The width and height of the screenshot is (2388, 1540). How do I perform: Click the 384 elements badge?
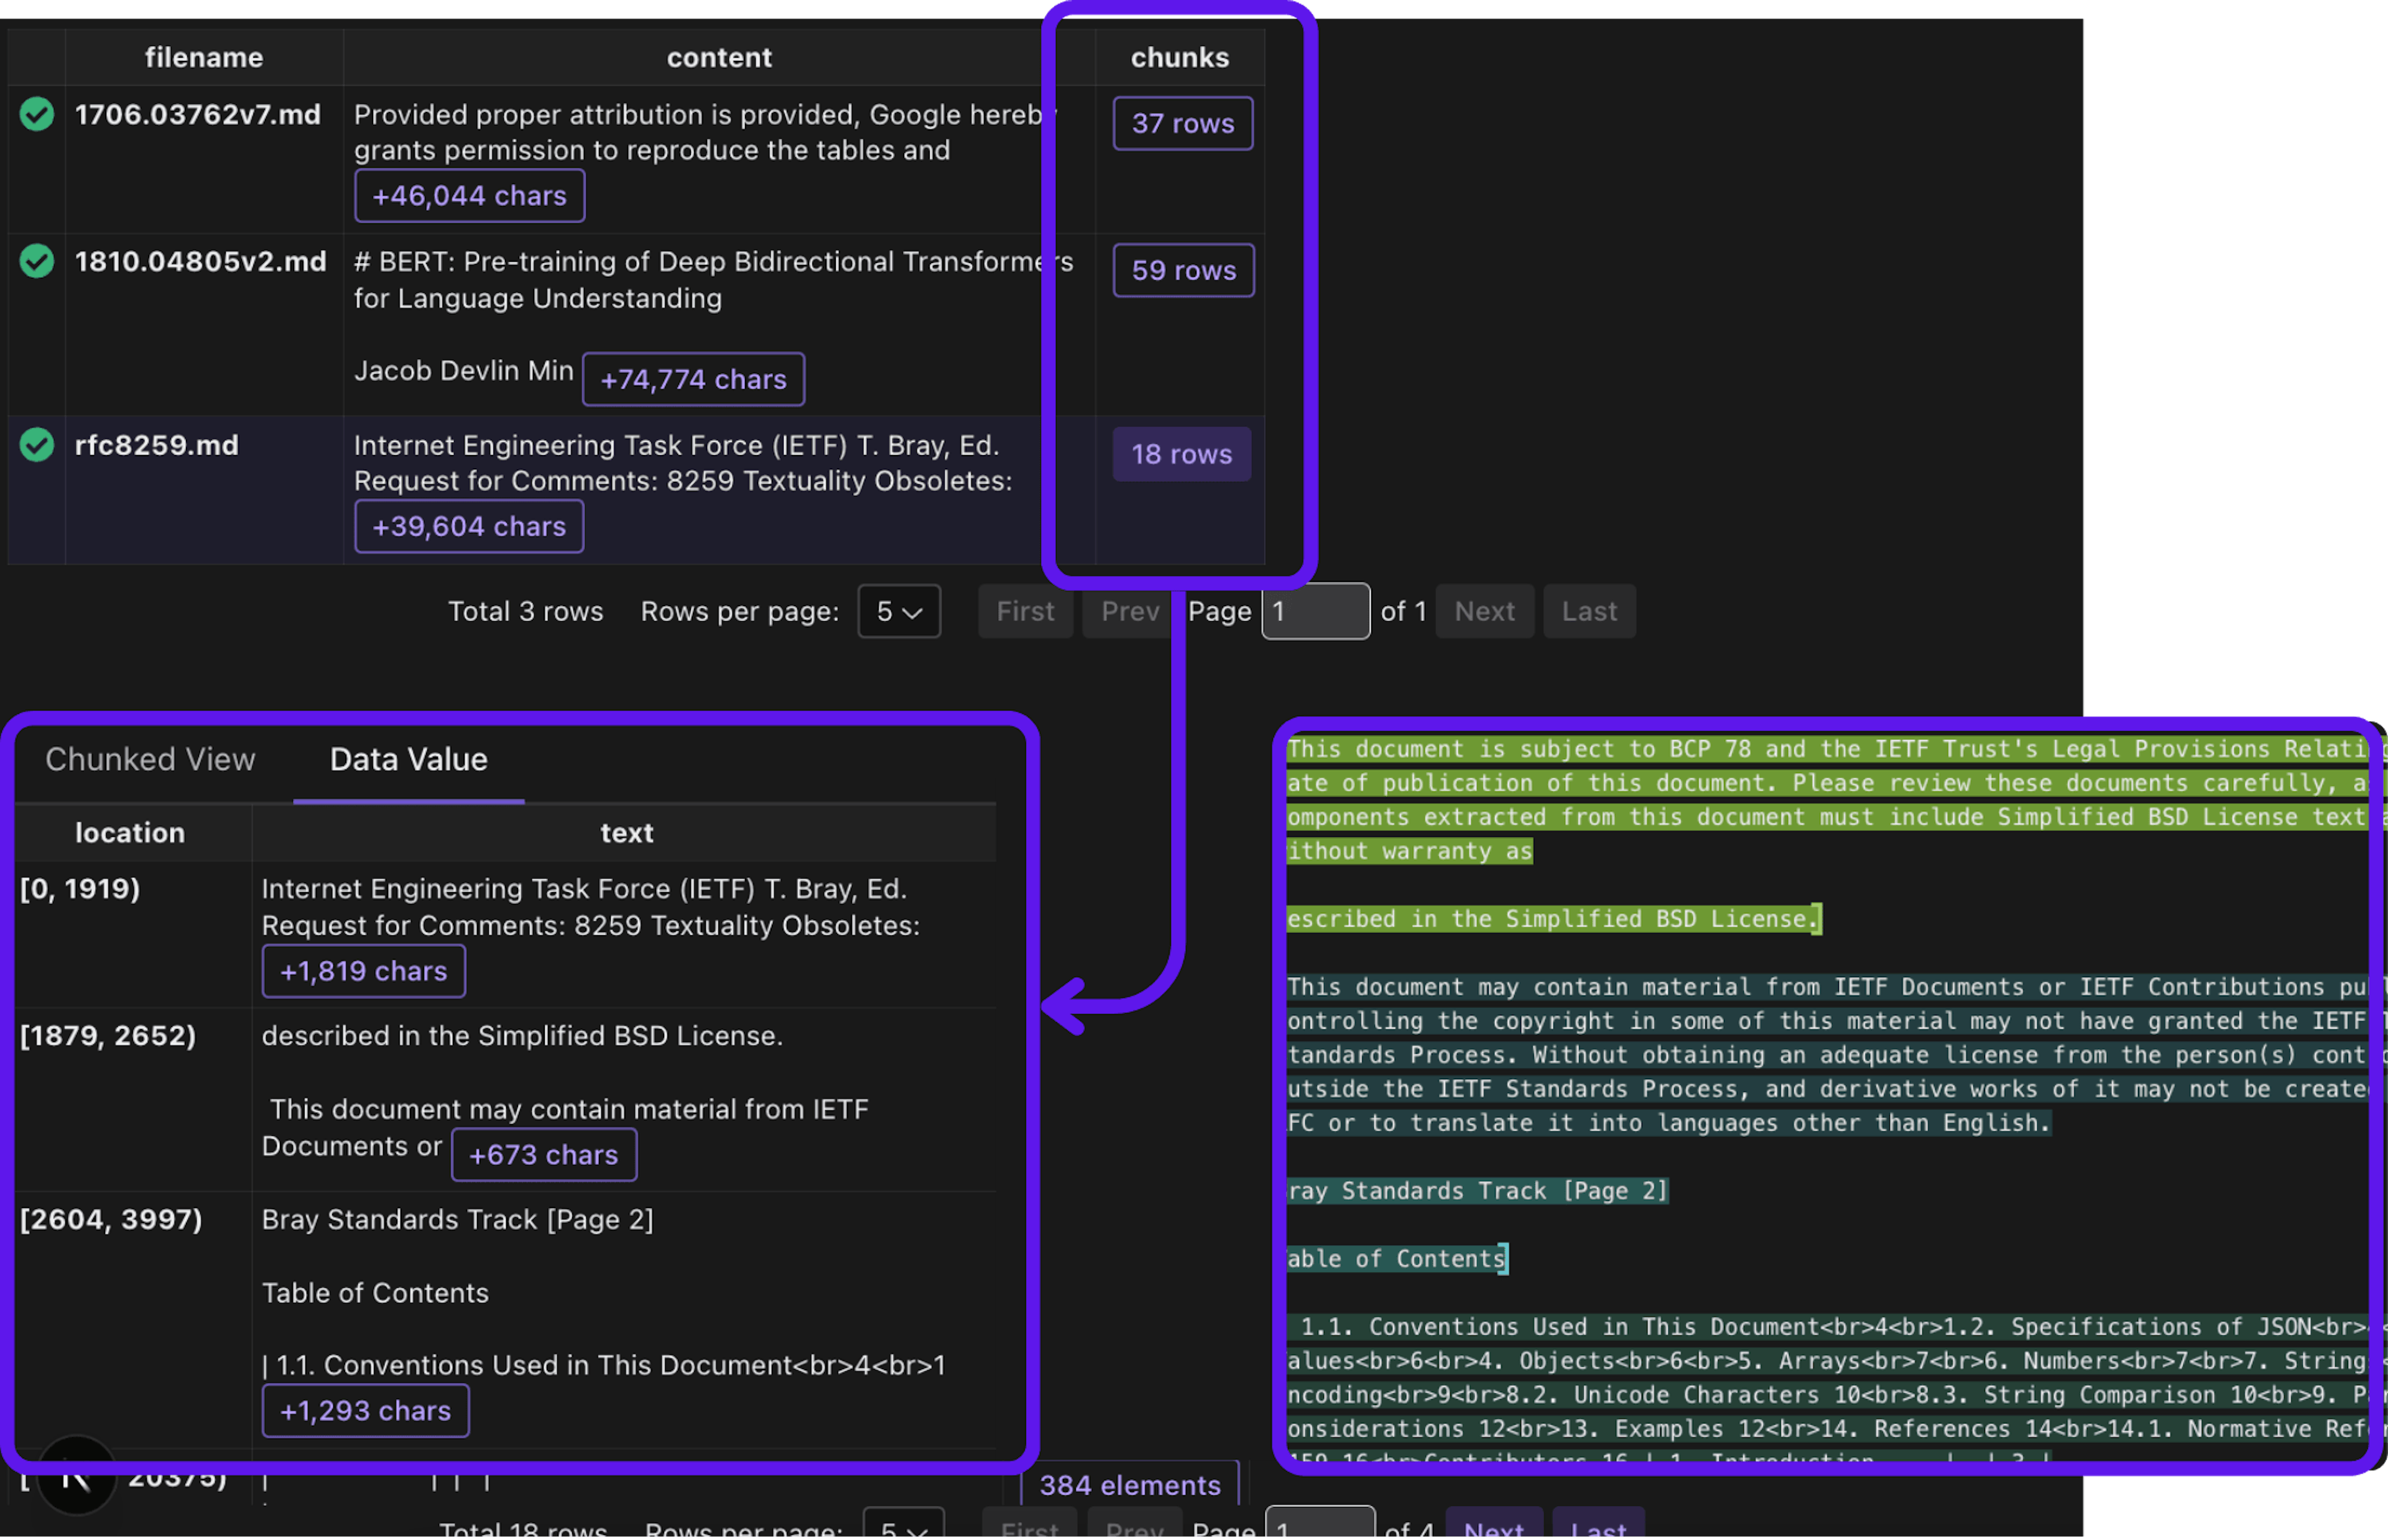(x=1129, y=1485)
